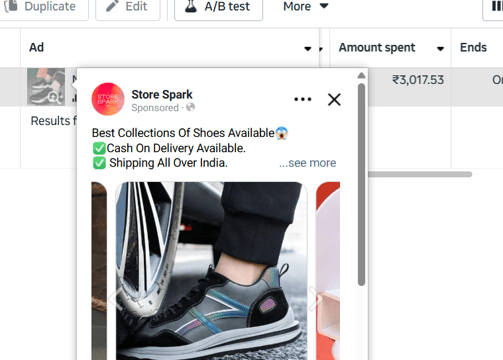Go to previous carousel card arrow

(x=115, y=298)
